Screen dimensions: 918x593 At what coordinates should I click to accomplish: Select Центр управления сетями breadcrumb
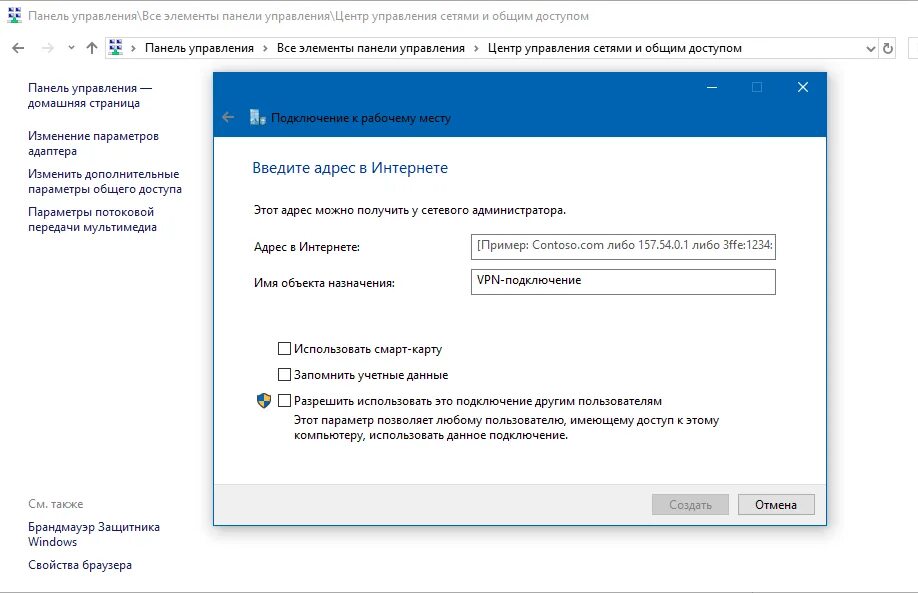click(x=615, y=48)
